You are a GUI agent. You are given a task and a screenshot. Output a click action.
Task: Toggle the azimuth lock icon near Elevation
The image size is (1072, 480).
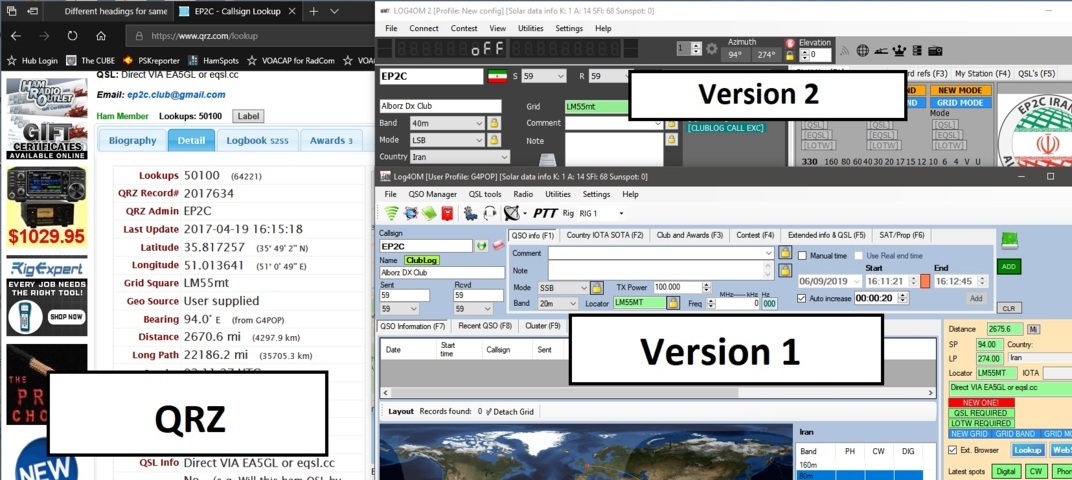(790, 55)
